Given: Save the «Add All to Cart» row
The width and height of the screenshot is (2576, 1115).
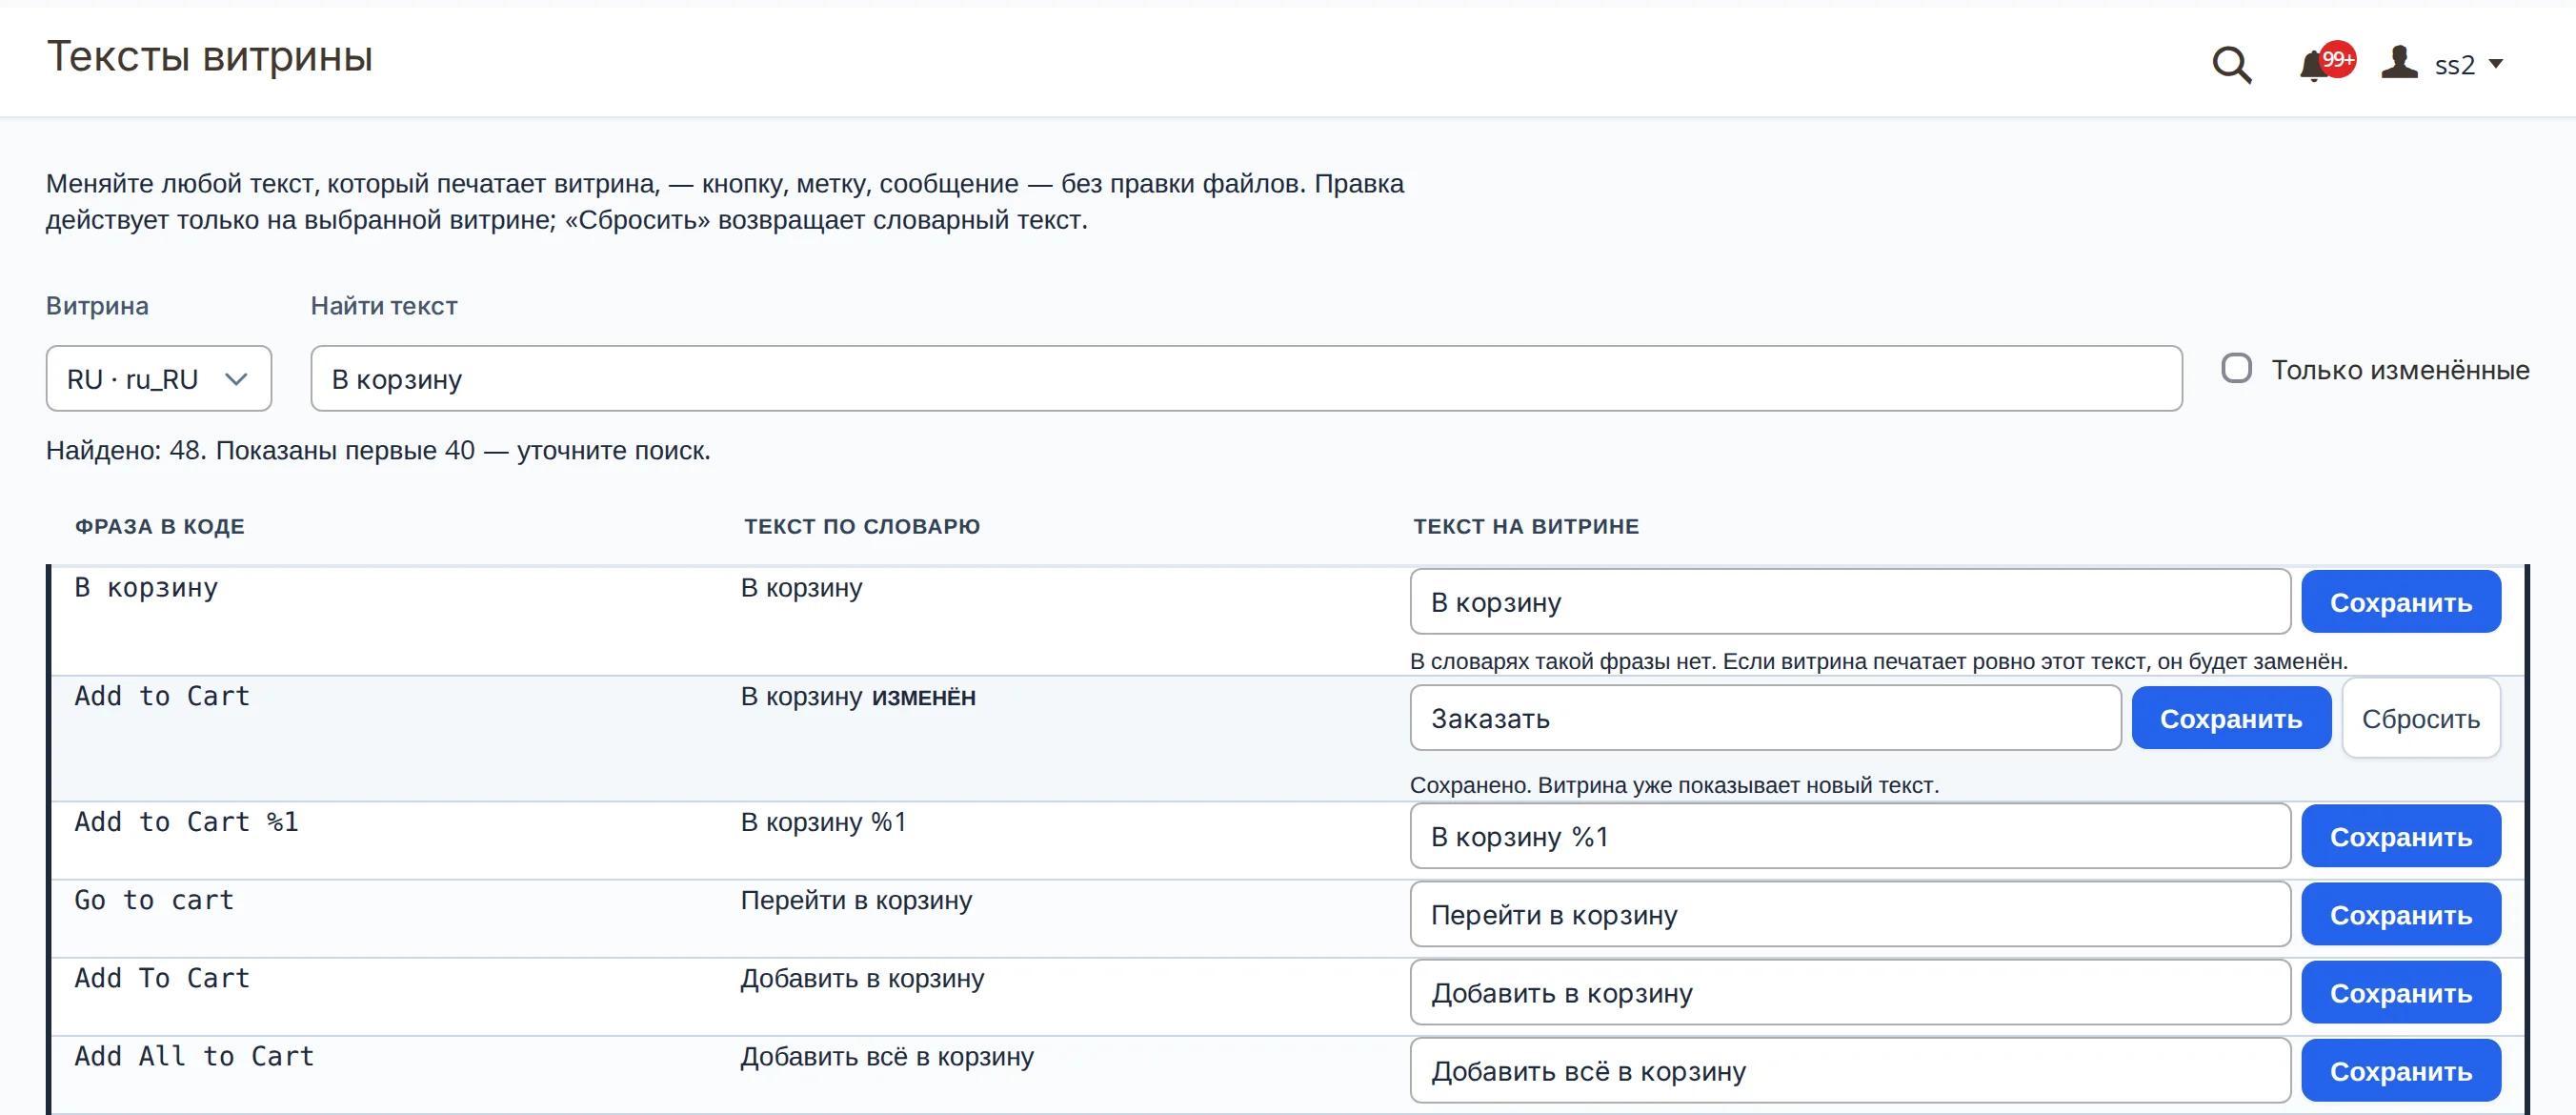Looking at the screenshot, I should [2400, 1070].
